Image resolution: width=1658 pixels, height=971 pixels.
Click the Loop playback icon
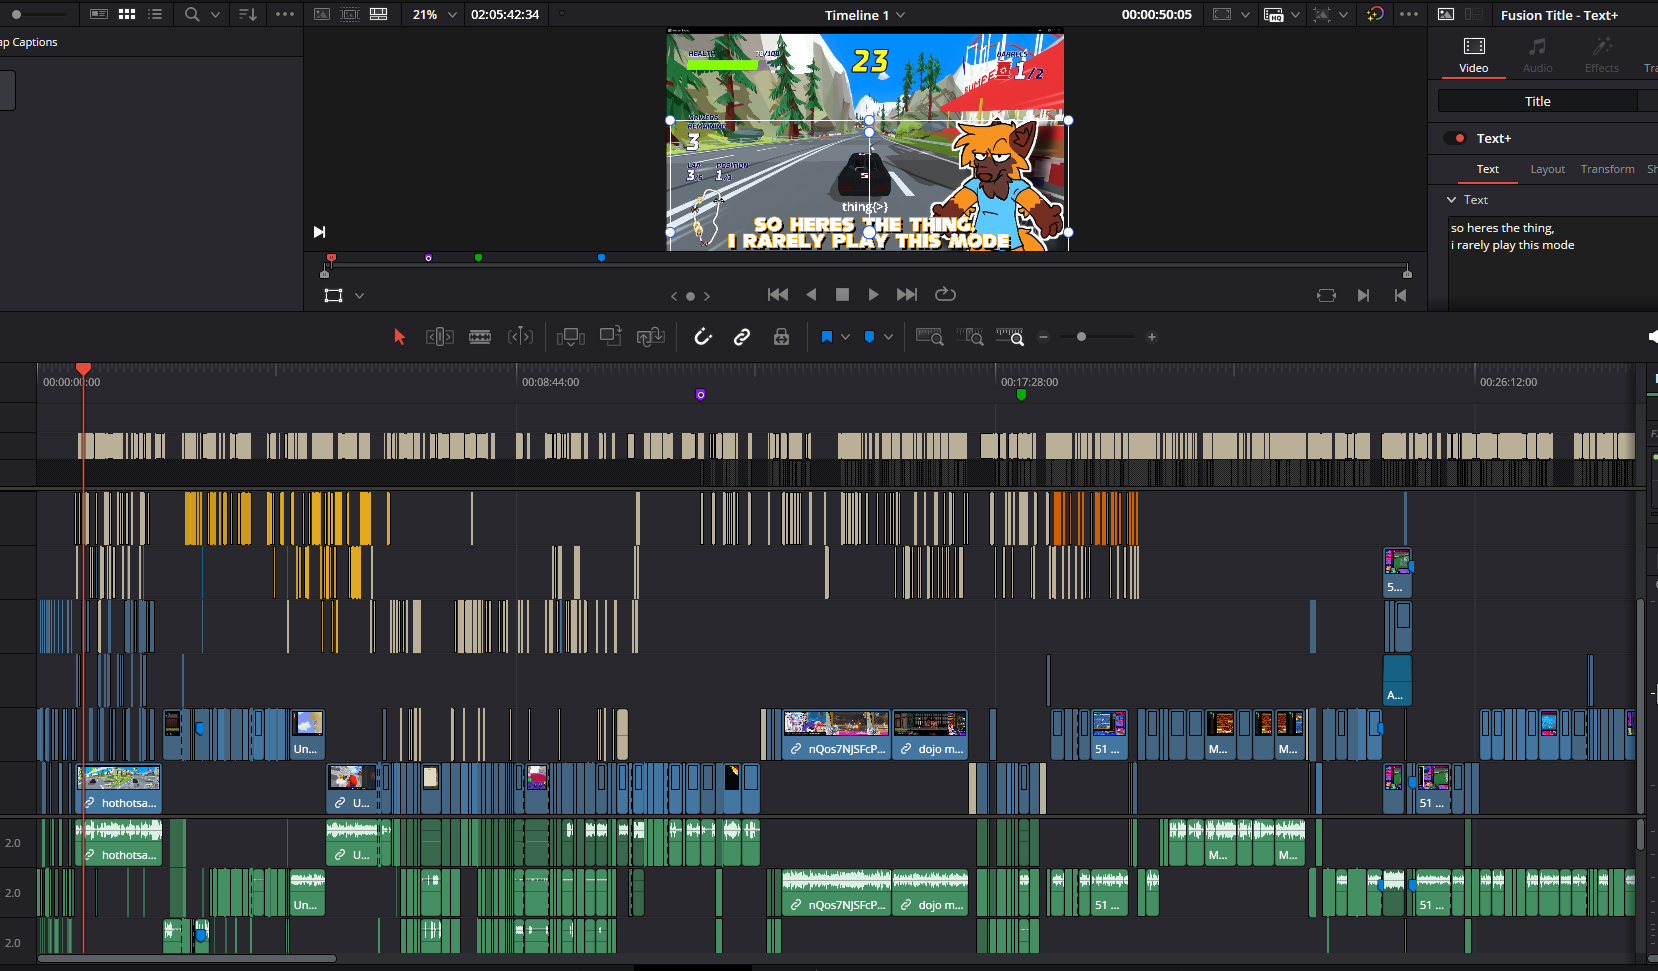pos(945,294)
